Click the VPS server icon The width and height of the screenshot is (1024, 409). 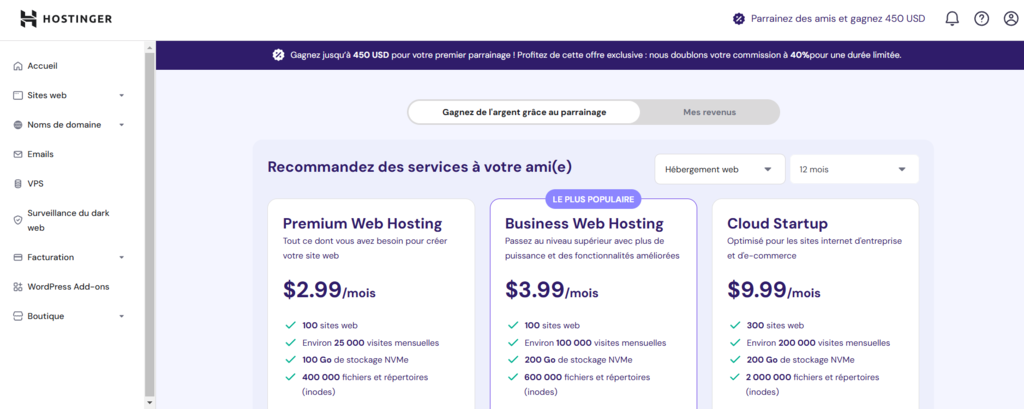click(18, 184)
